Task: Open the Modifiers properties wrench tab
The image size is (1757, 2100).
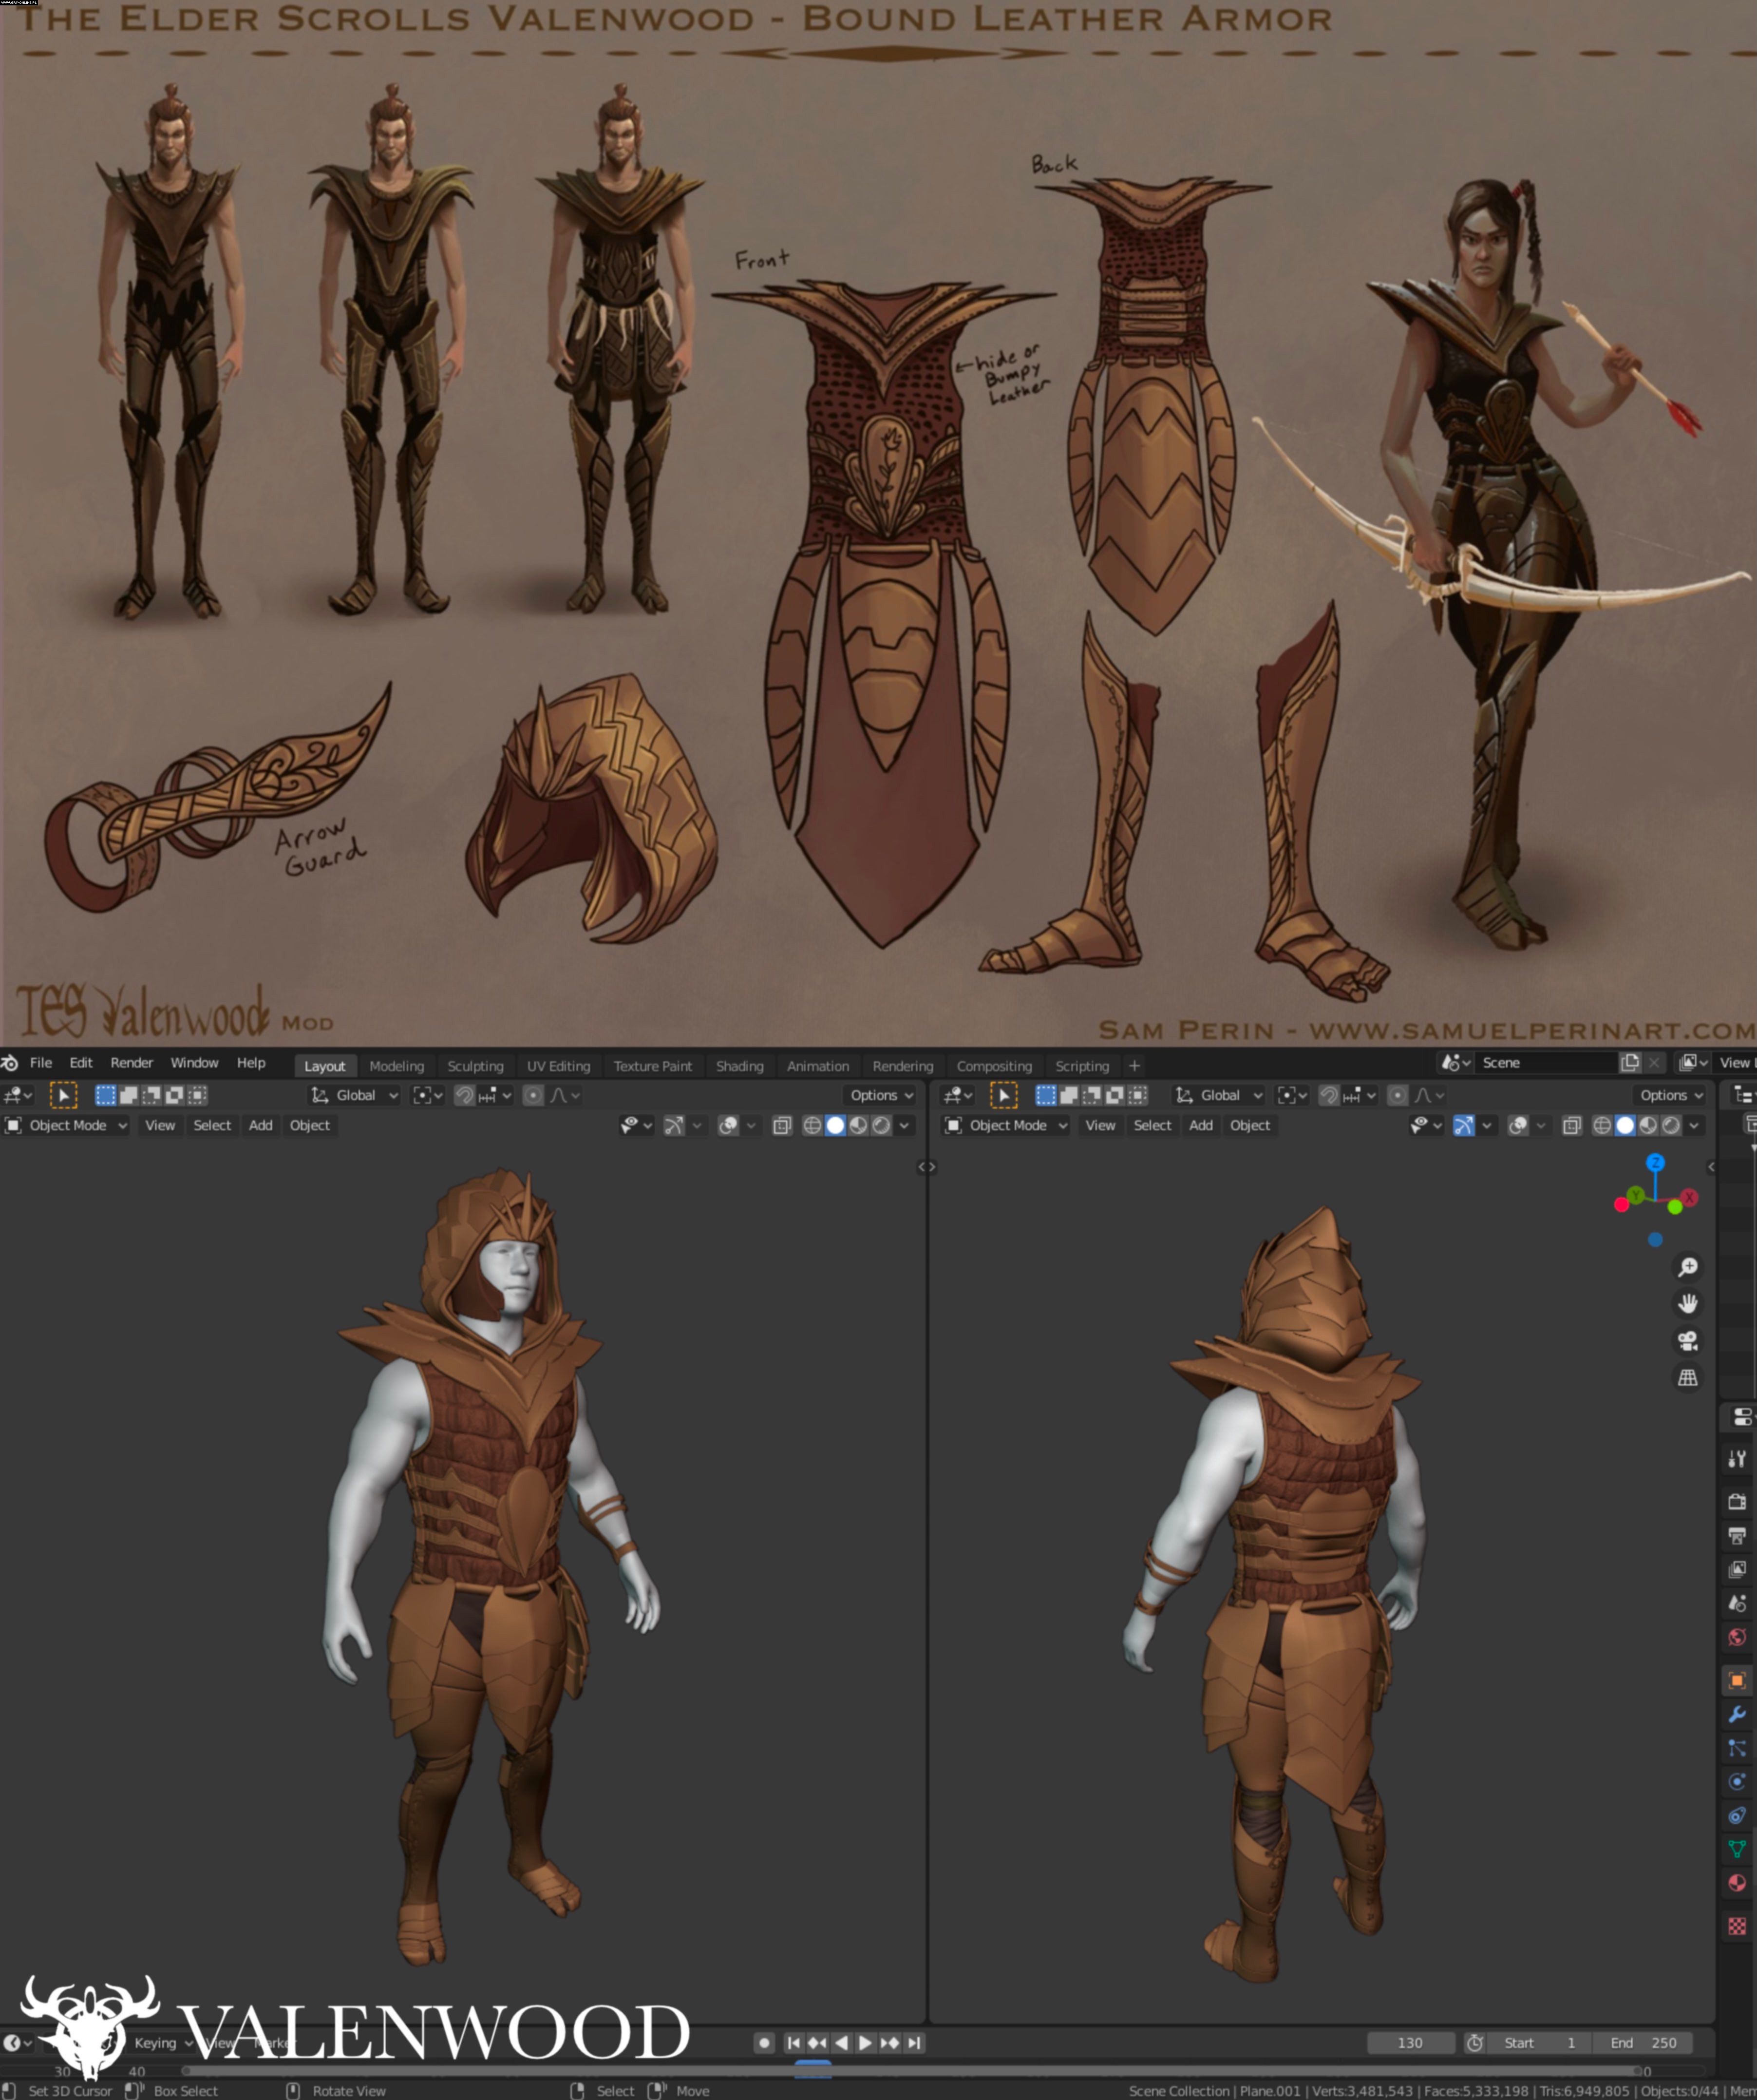Action: tap(1737, 1714)
